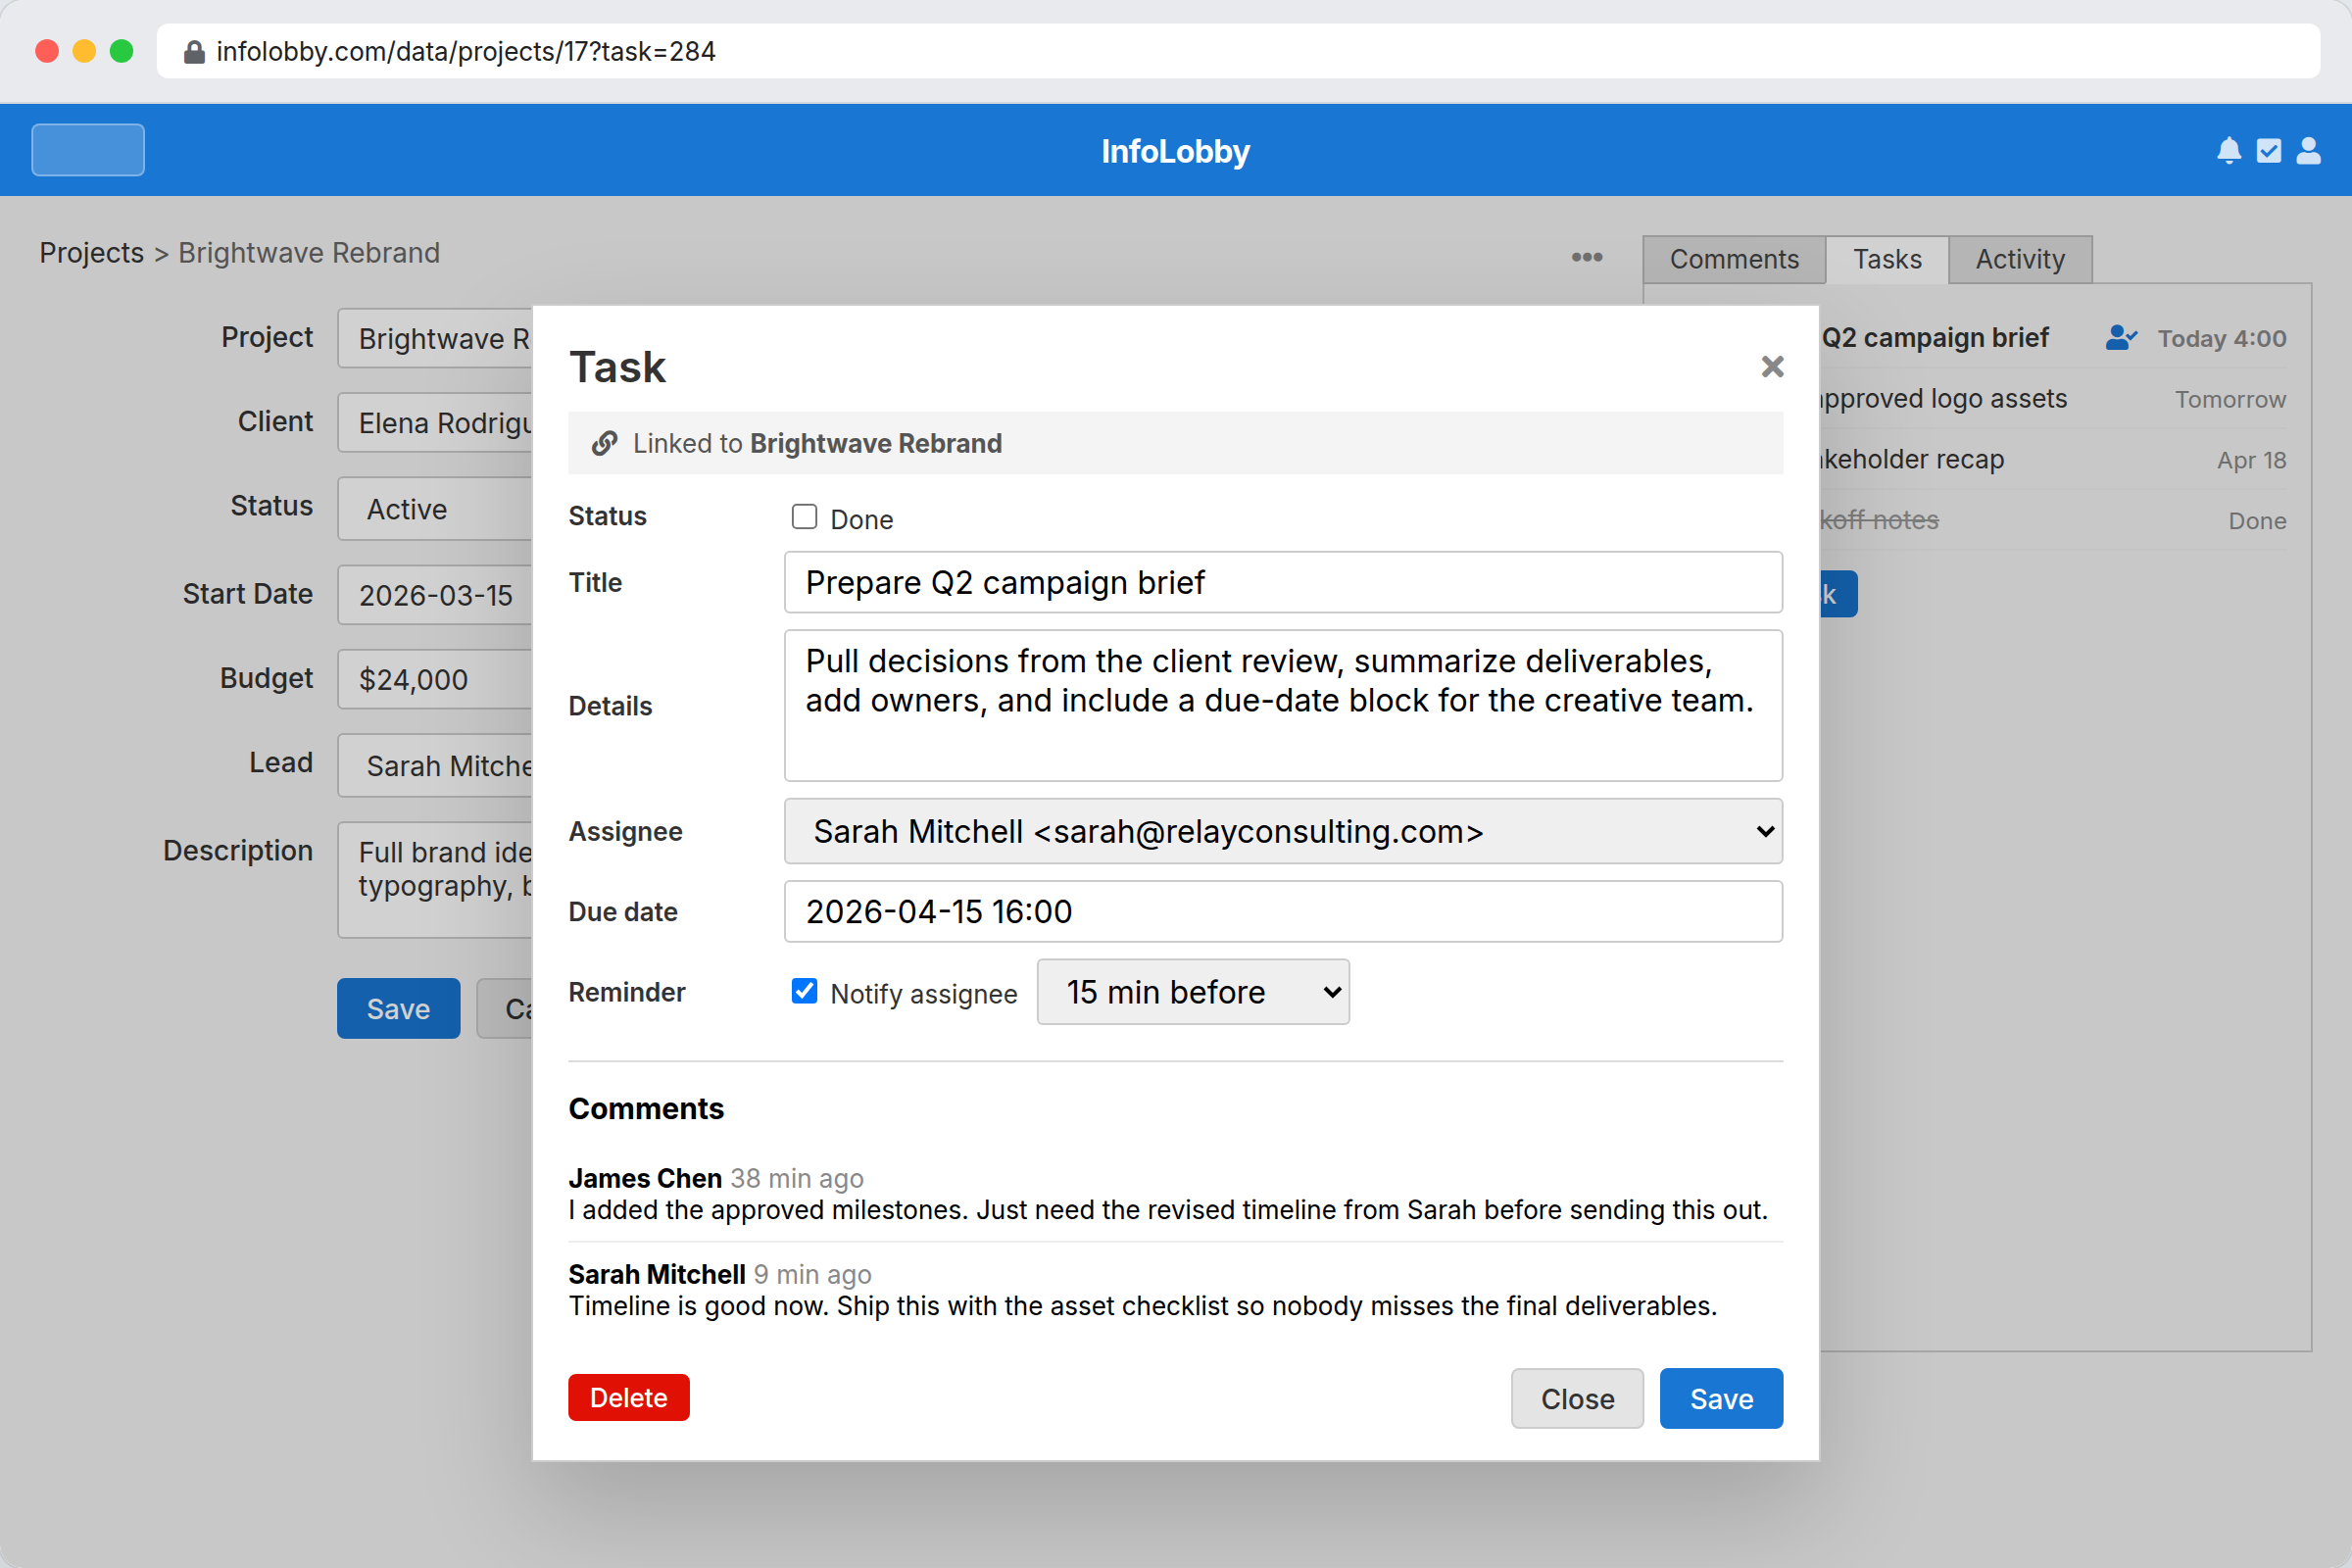Open the Brightwave Rebrand linked record

pos(875,443)
